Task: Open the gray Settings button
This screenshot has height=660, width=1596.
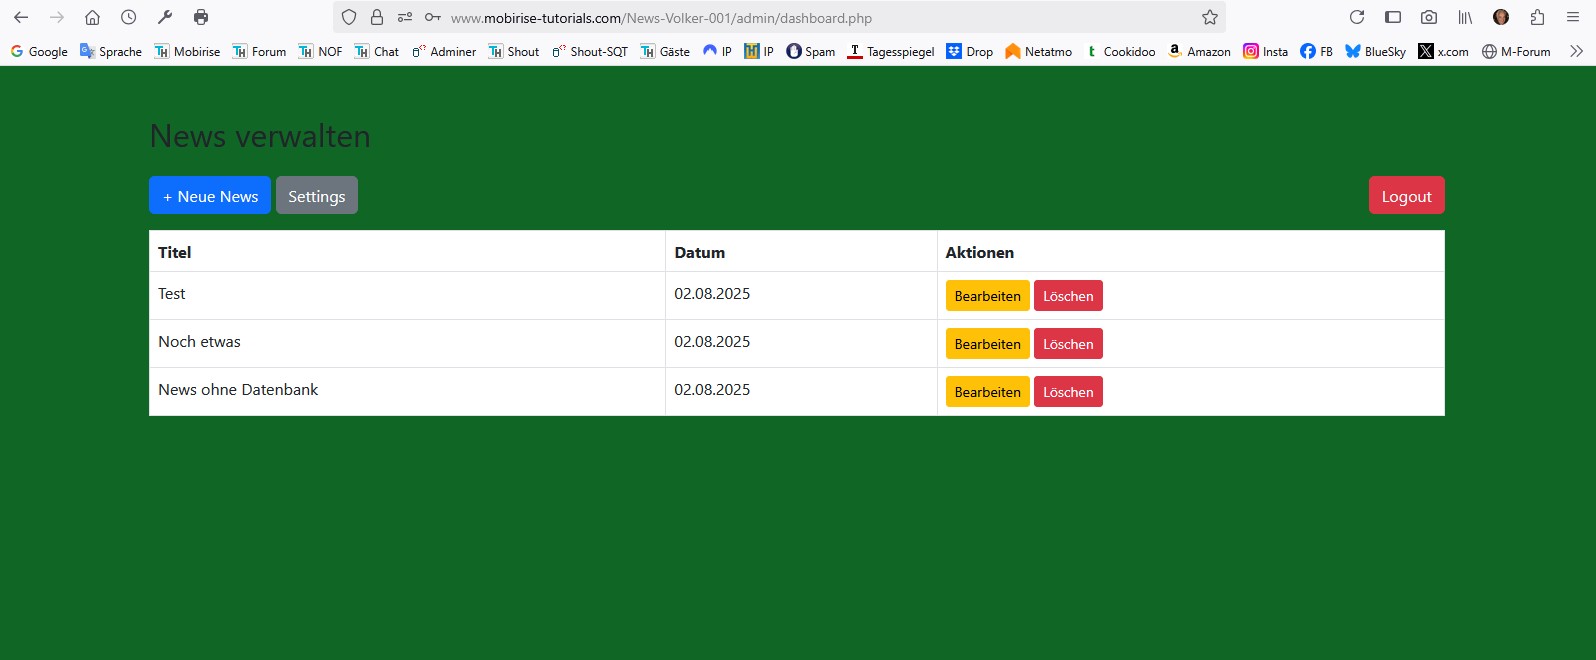Action: [316, 196]
